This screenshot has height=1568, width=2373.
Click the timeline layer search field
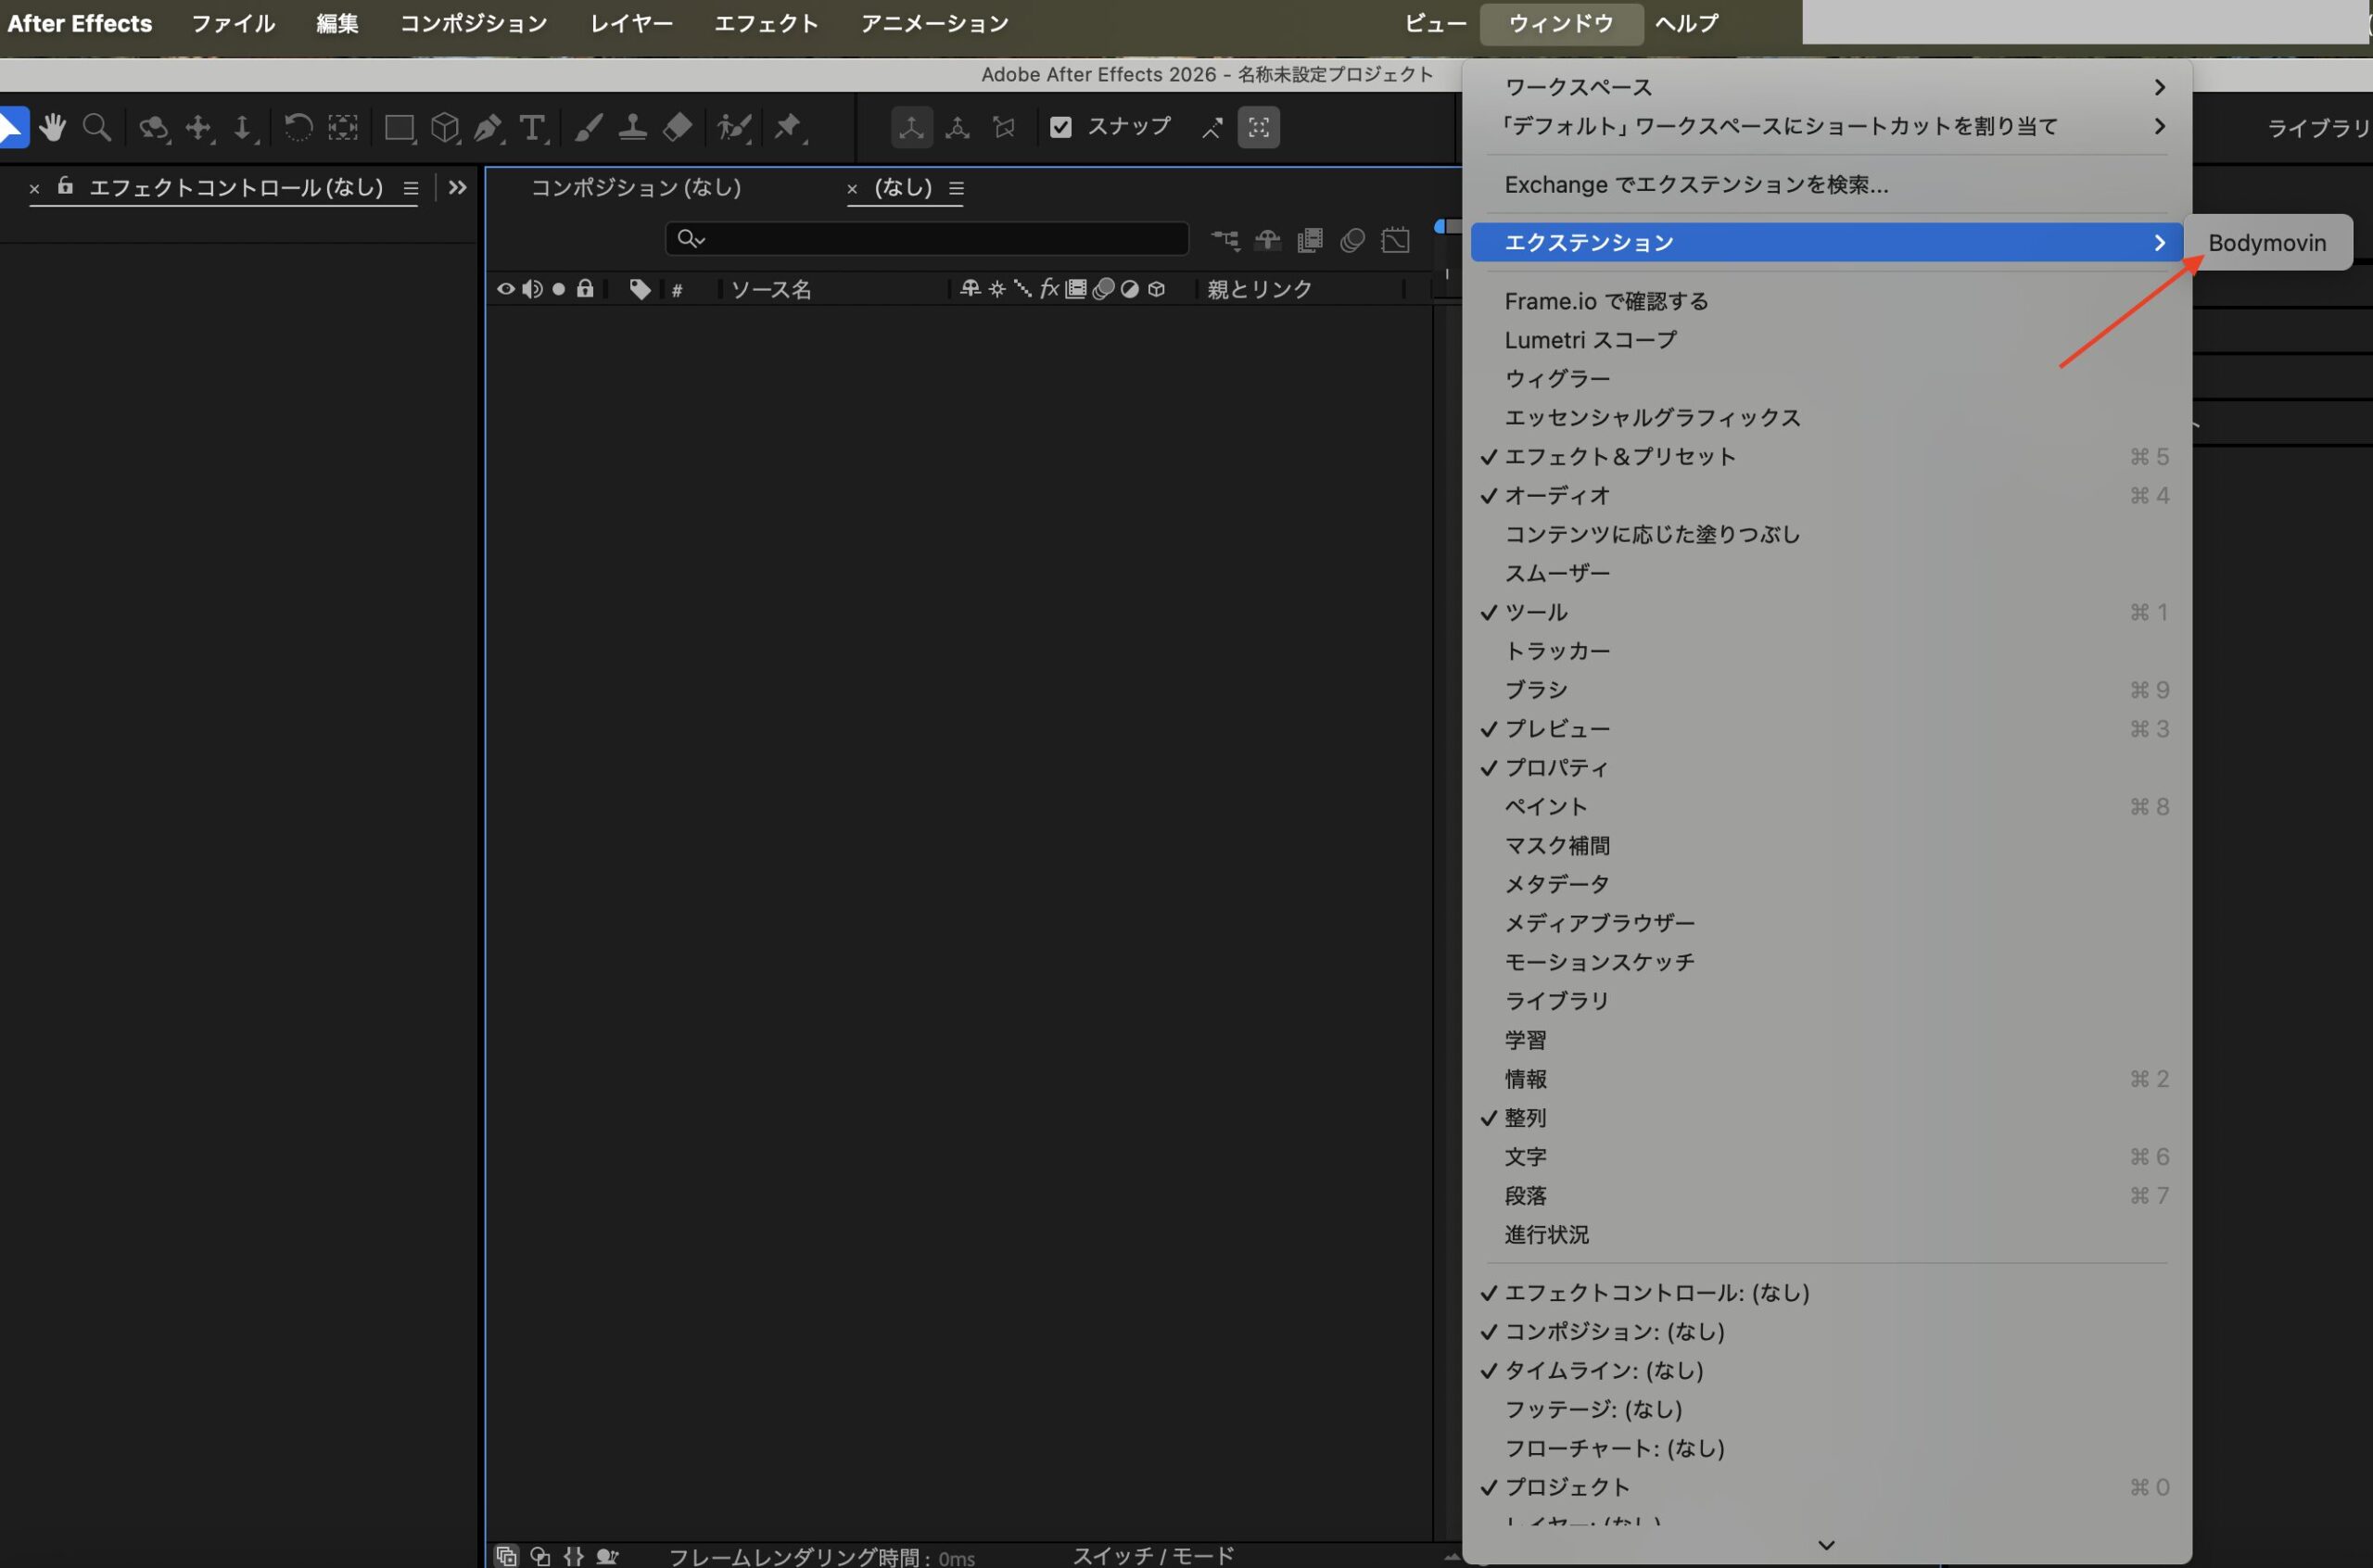pyautogui.click(x=940, y=239)
